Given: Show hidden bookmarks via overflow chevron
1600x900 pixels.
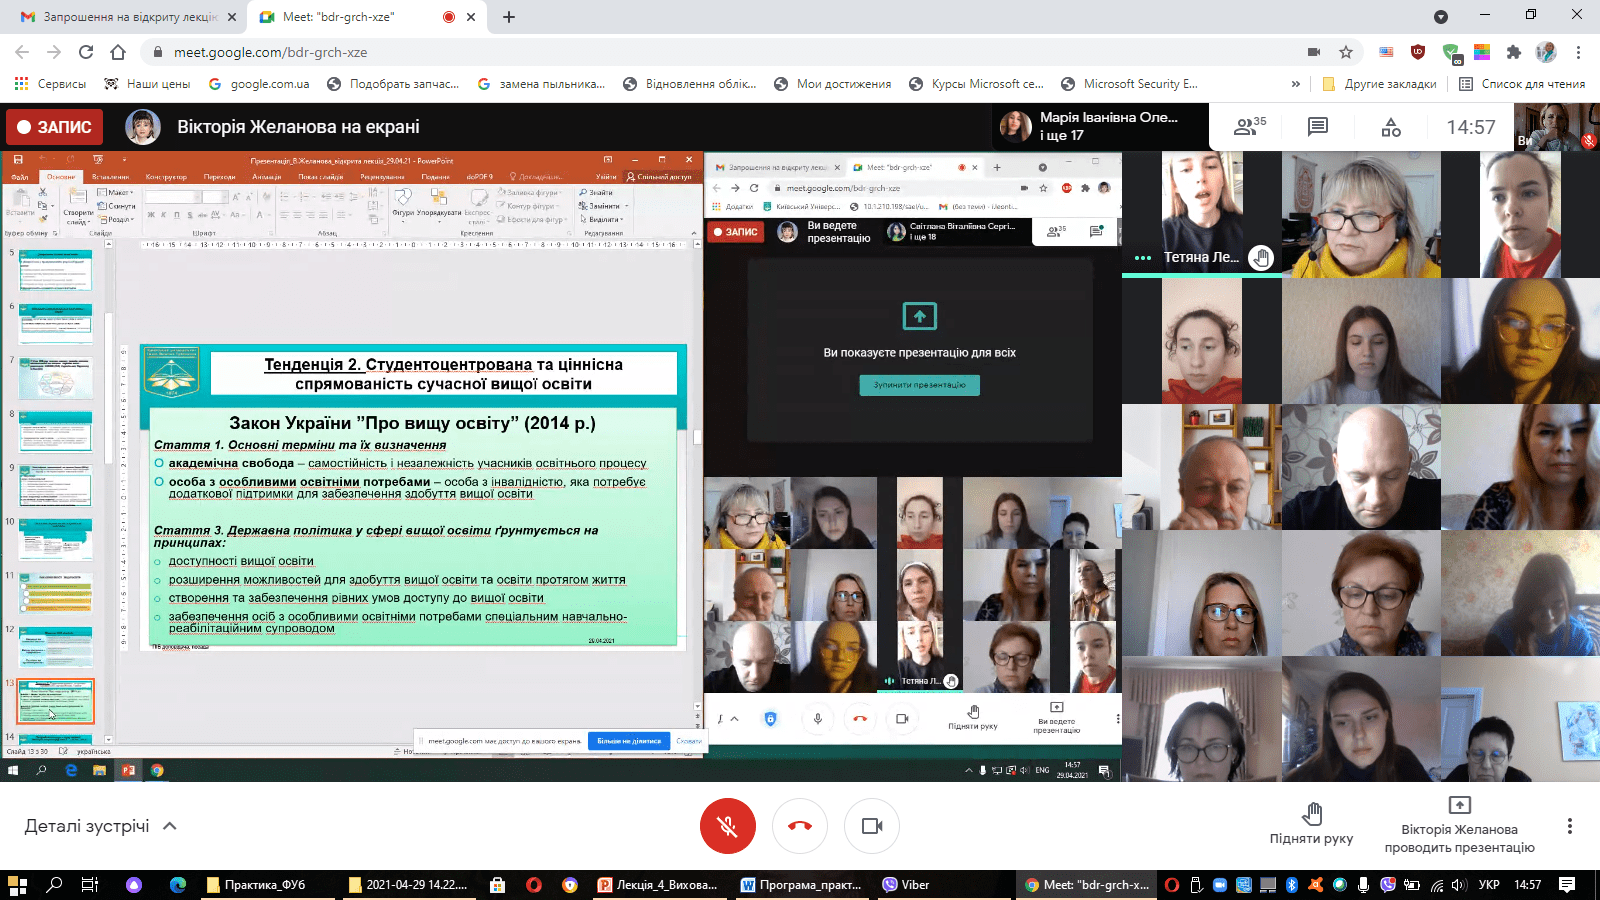Looking at the screenshot, I should [x=1296, y=84].
